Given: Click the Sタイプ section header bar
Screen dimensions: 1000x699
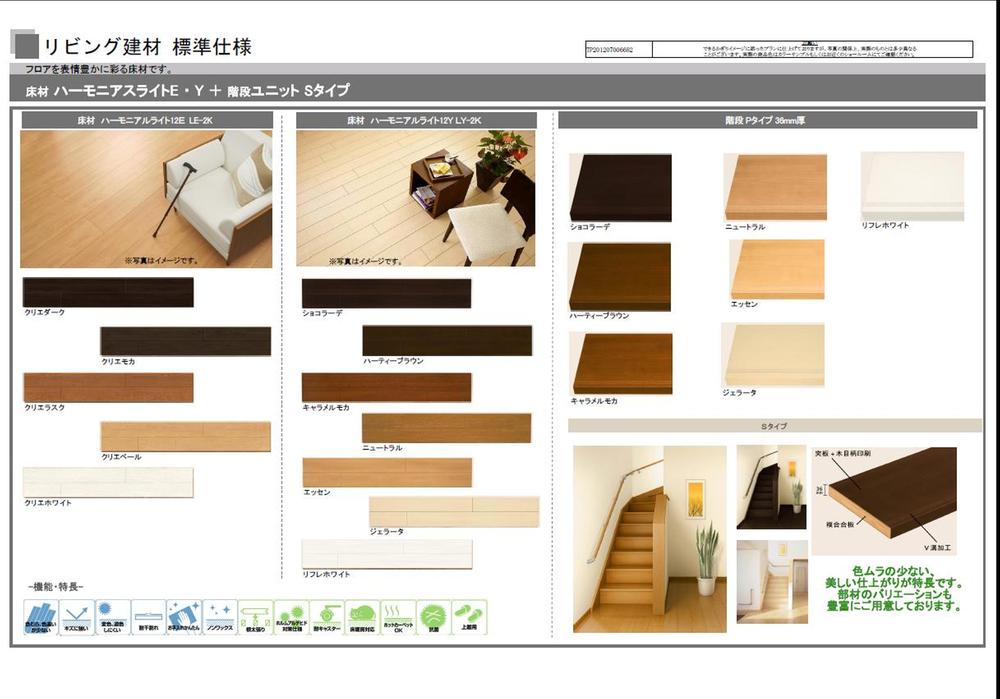Looking at the screenshot, I should tap(774, 426).
